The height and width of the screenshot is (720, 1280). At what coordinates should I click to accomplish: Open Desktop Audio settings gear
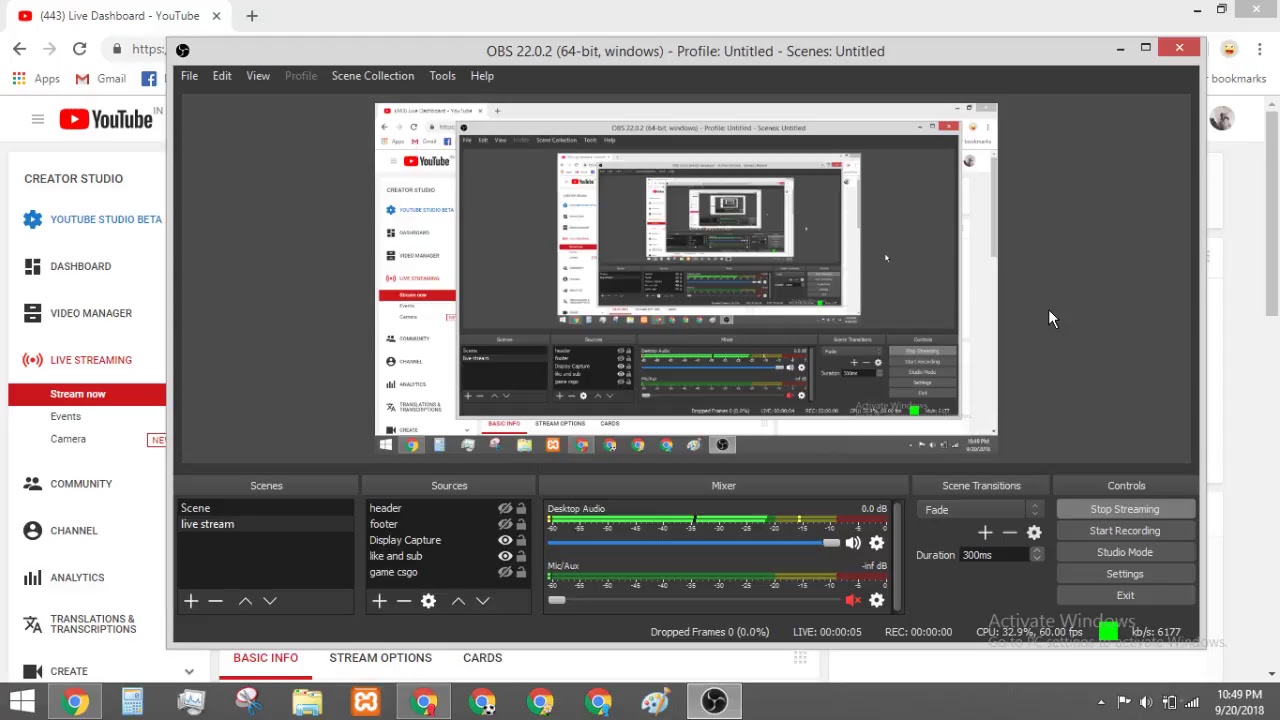[x=877, y=543]
